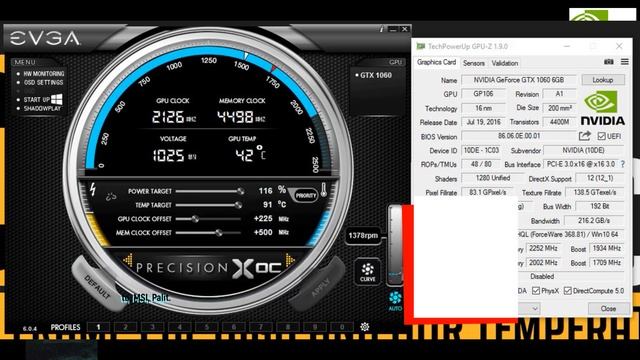Select profile slot 5
640x360 pixels.
click(207, 327)
